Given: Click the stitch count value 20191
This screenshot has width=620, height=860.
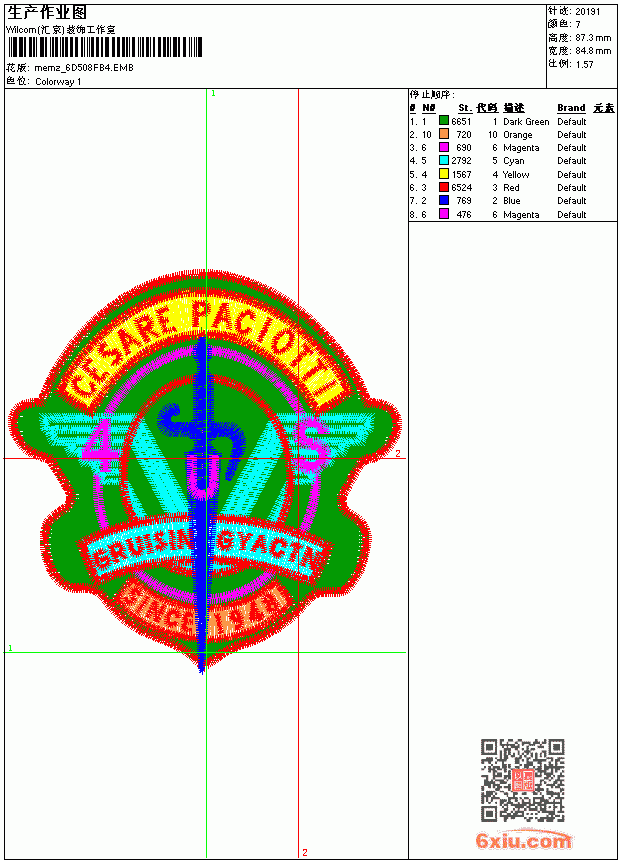Looking at the screenshot, I should [588, 12].
